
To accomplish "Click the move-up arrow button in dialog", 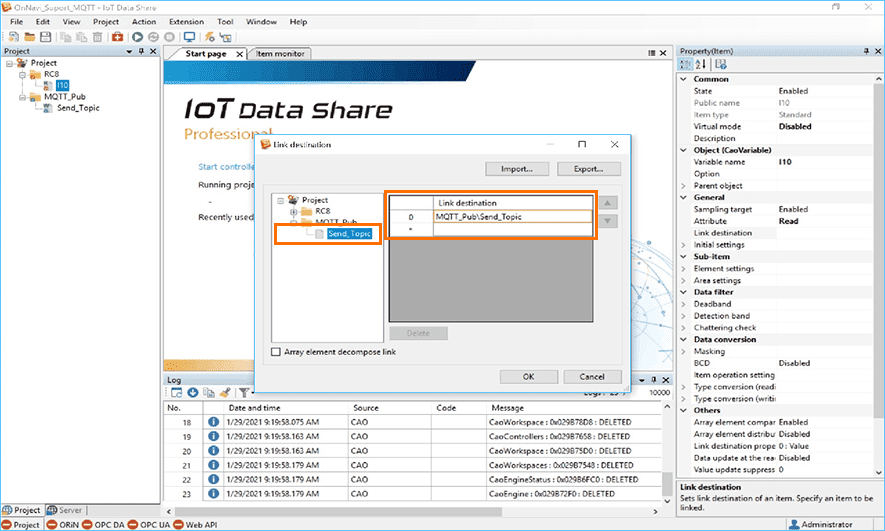I will coord(607,203).
